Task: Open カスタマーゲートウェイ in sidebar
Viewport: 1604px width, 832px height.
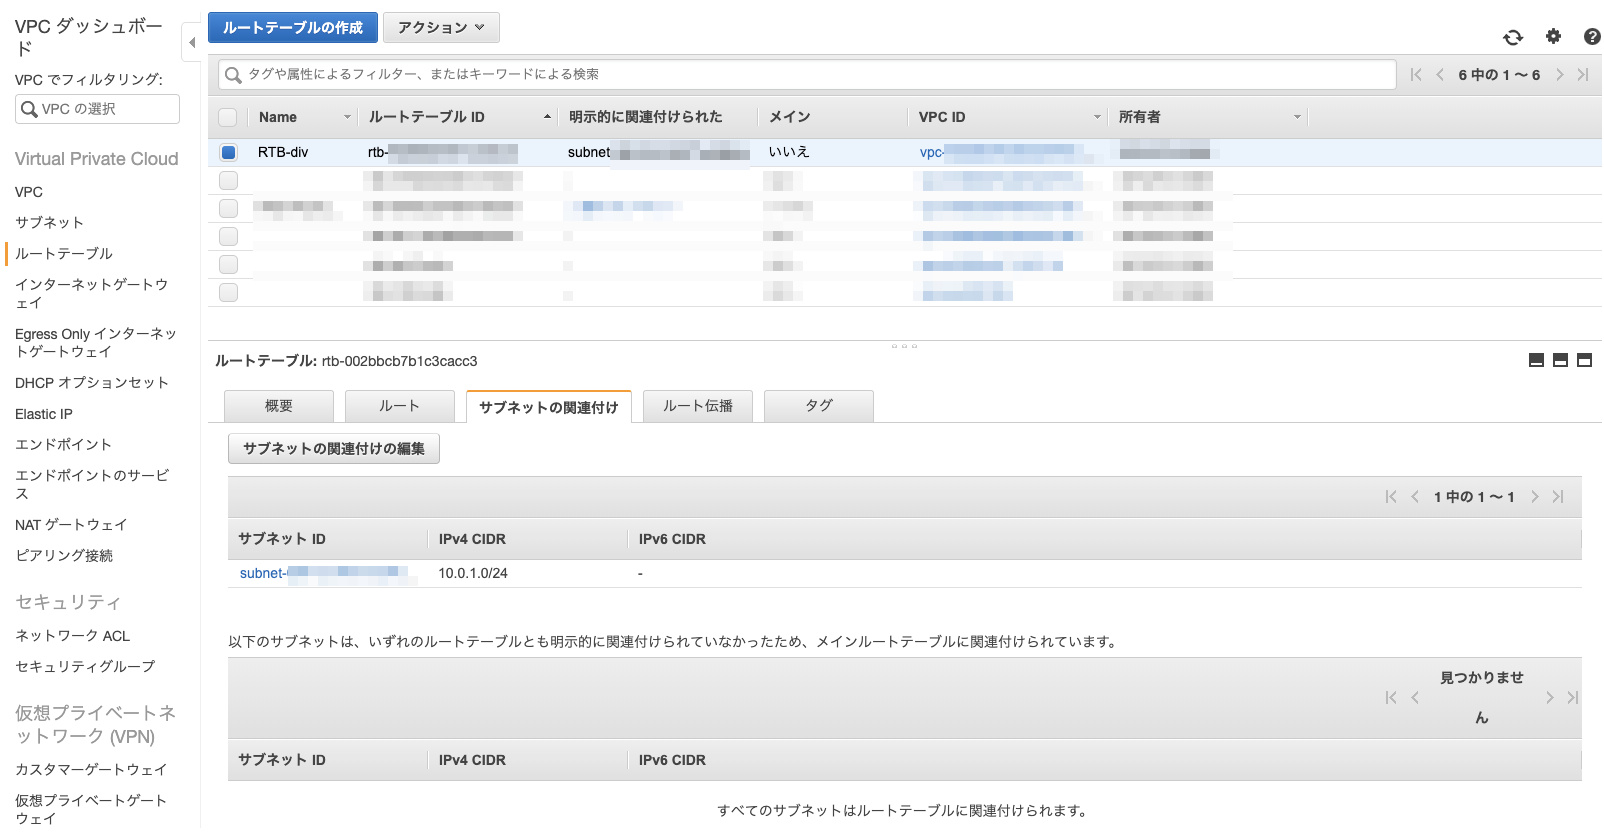Action: [91, 769]
